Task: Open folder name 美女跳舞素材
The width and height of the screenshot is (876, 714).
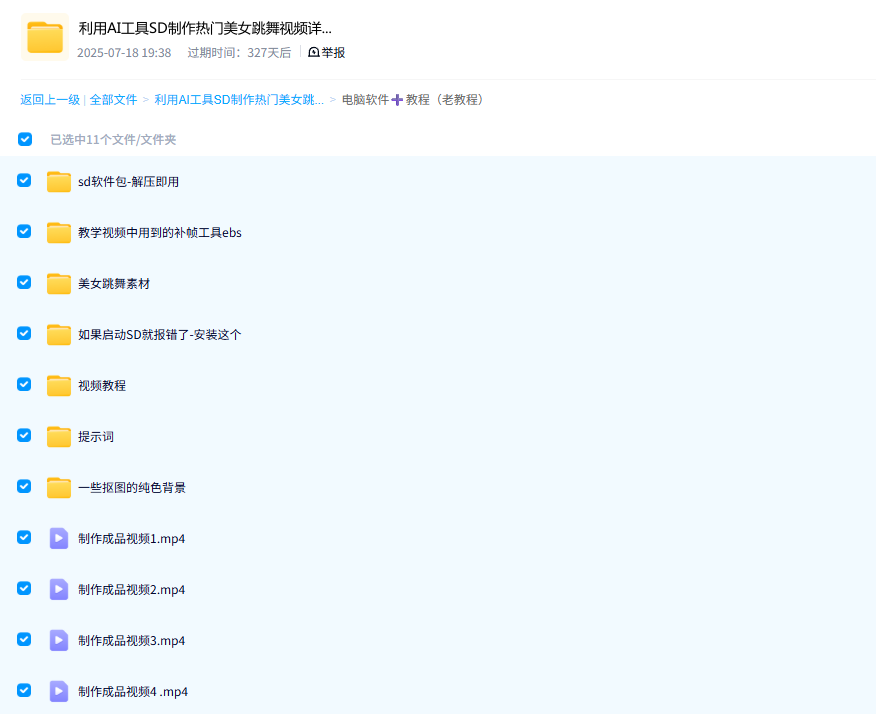Action: [114, 283]
